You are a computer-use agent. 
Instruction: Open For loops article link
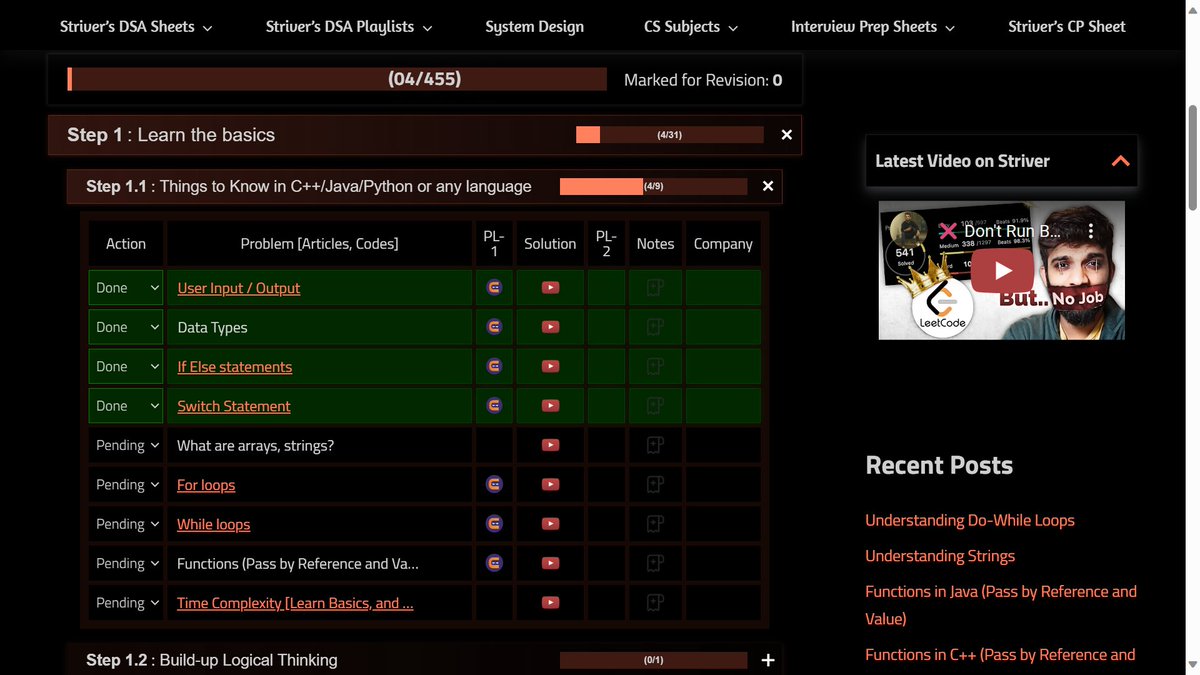(206, 485)
